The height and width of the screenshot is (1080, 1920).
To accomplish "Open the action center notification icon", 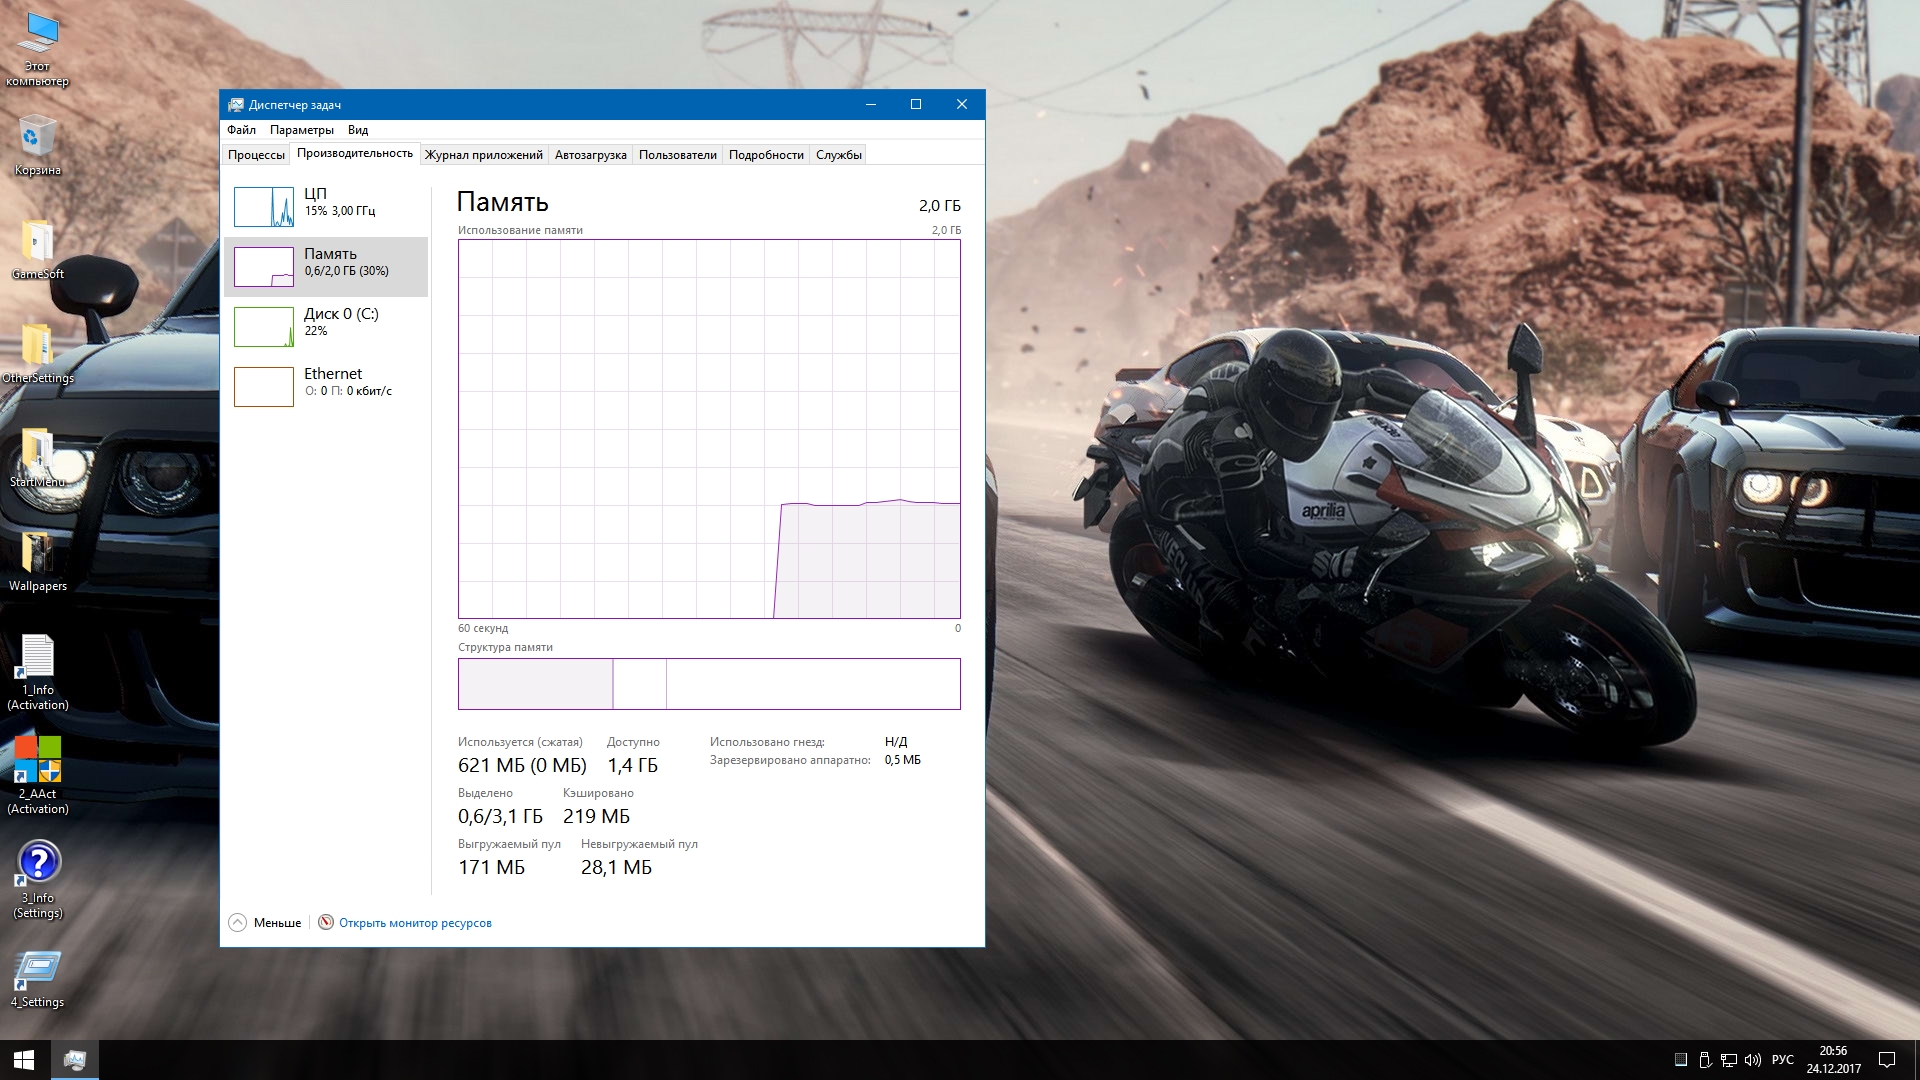I will point(1887,1060).
